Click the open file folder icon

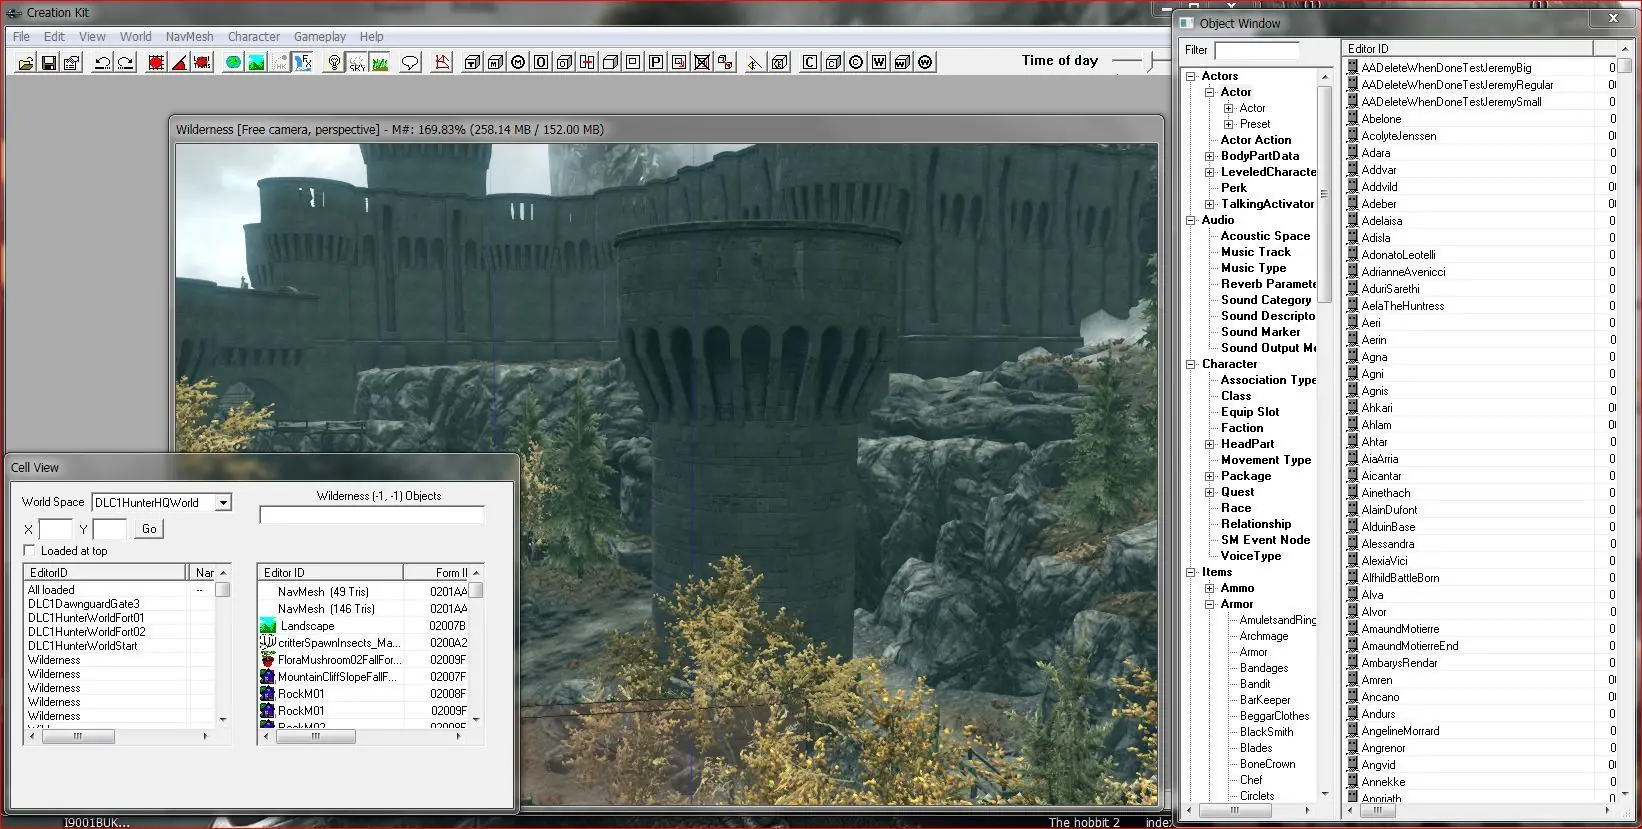25,62
